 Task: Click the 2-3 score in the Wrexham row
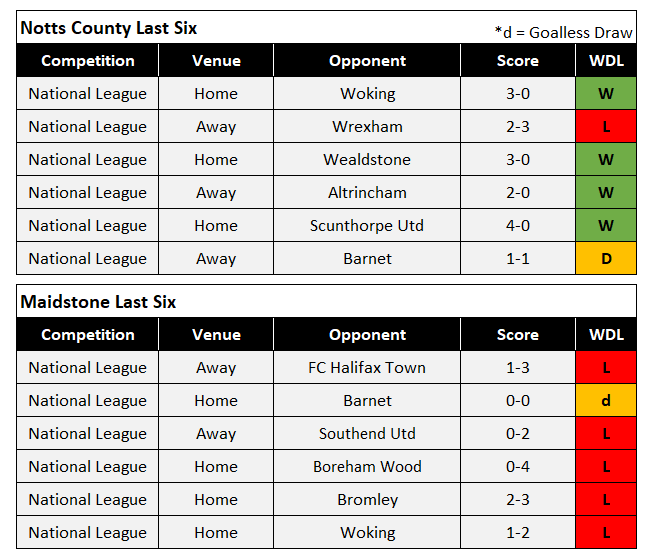click(517, 127)
